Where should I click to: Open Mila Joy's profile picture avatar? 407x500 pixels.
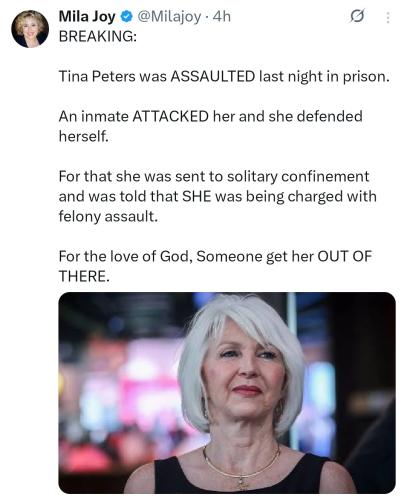[x=30, y=29]
